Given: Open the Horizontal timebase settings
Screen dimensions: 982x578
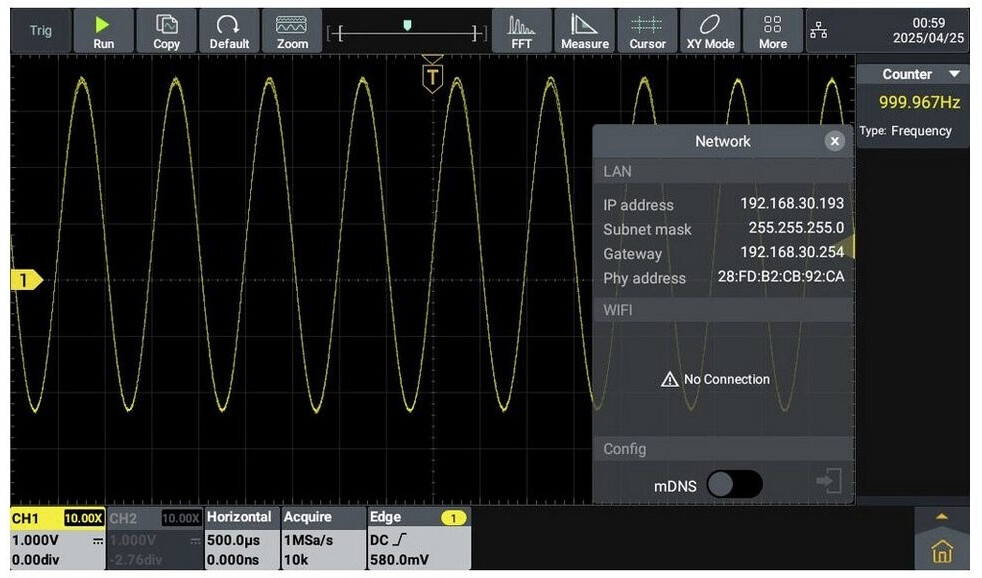Looking at the screenshot, I should (240, 538).
